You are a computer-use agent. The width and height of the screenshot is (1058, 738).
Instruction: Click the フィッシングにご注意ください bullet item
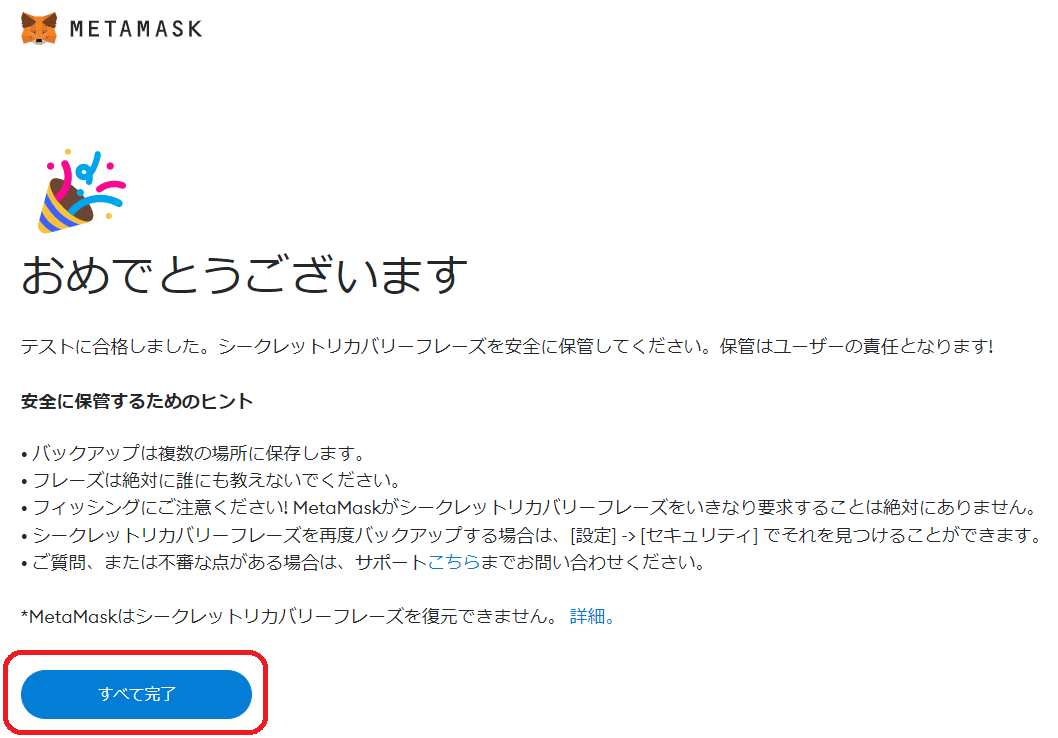(x=529, y=507)
